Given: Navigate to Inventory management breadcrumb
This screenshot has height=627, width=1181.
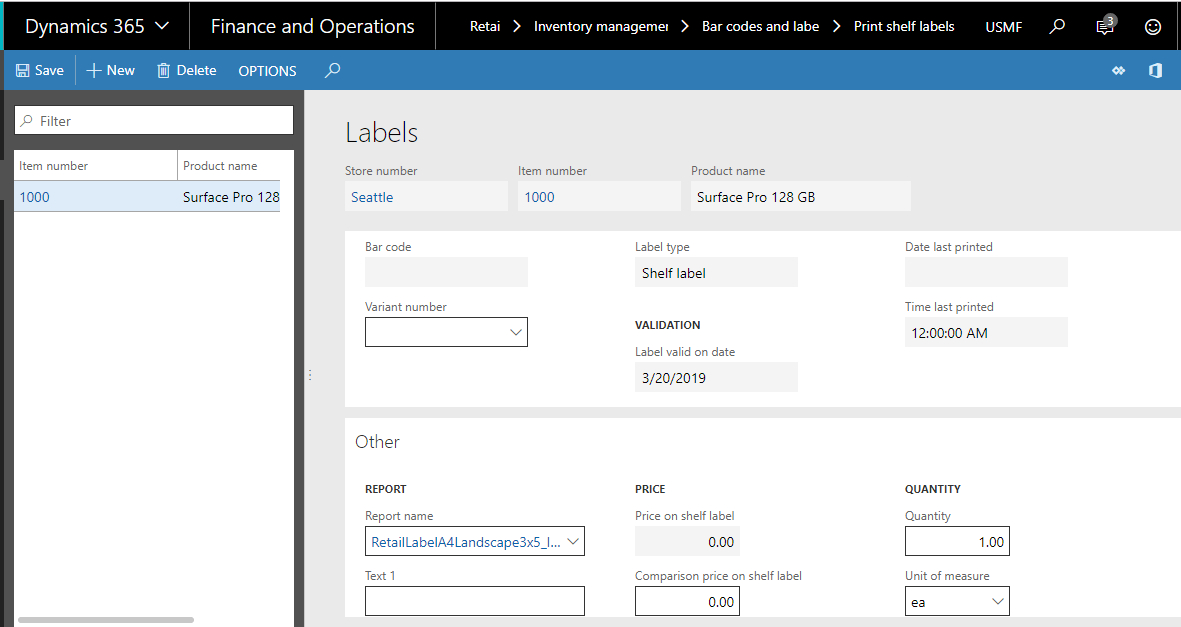Looking at the screenshot, I should point(600,27).
